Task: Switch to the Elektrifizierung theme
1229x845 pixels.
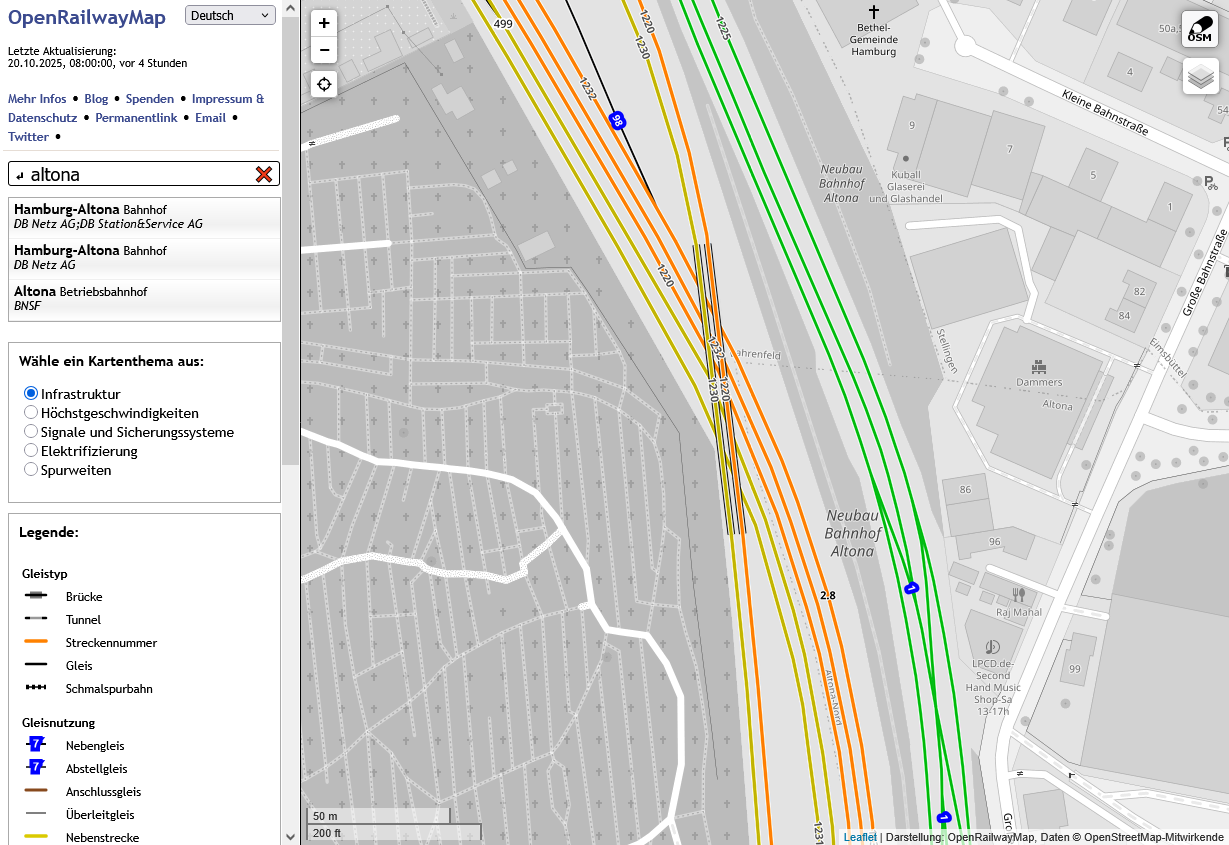Action: (31, 451)
